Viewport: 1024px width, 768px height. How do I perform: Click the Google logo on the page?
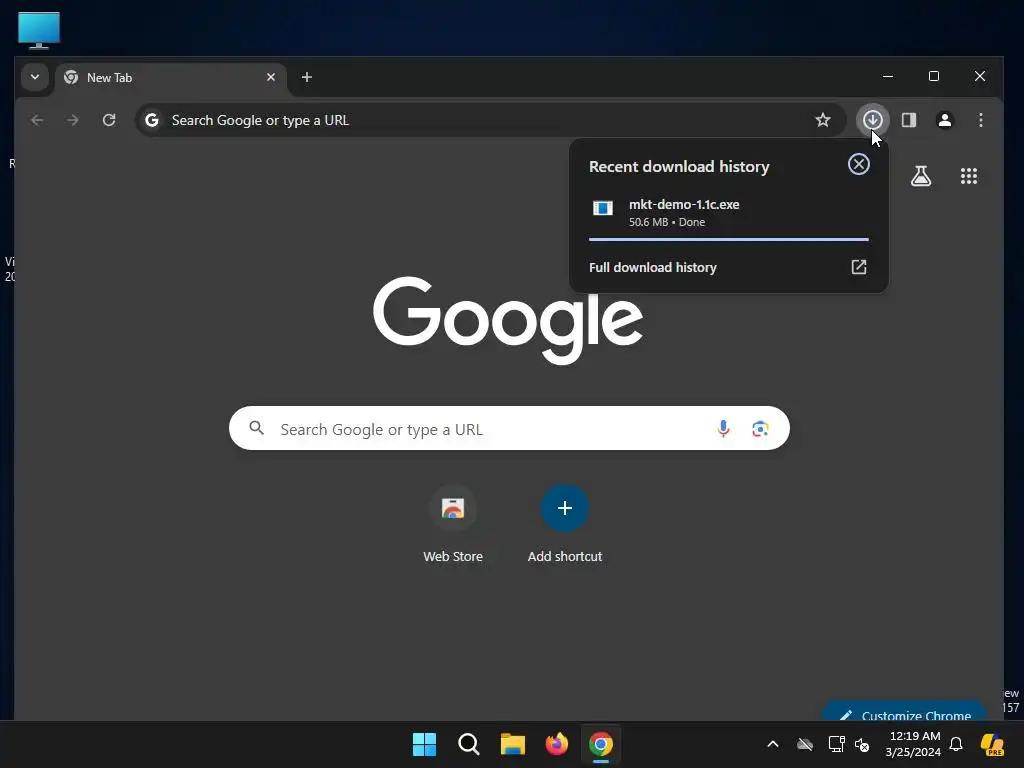(x=508, y=320)
